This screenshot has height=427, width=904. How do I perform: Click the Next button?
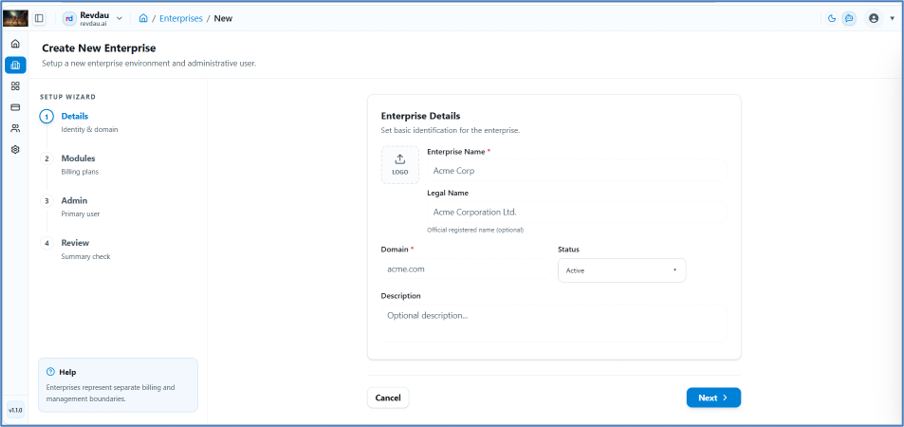[x=713, y=398]
